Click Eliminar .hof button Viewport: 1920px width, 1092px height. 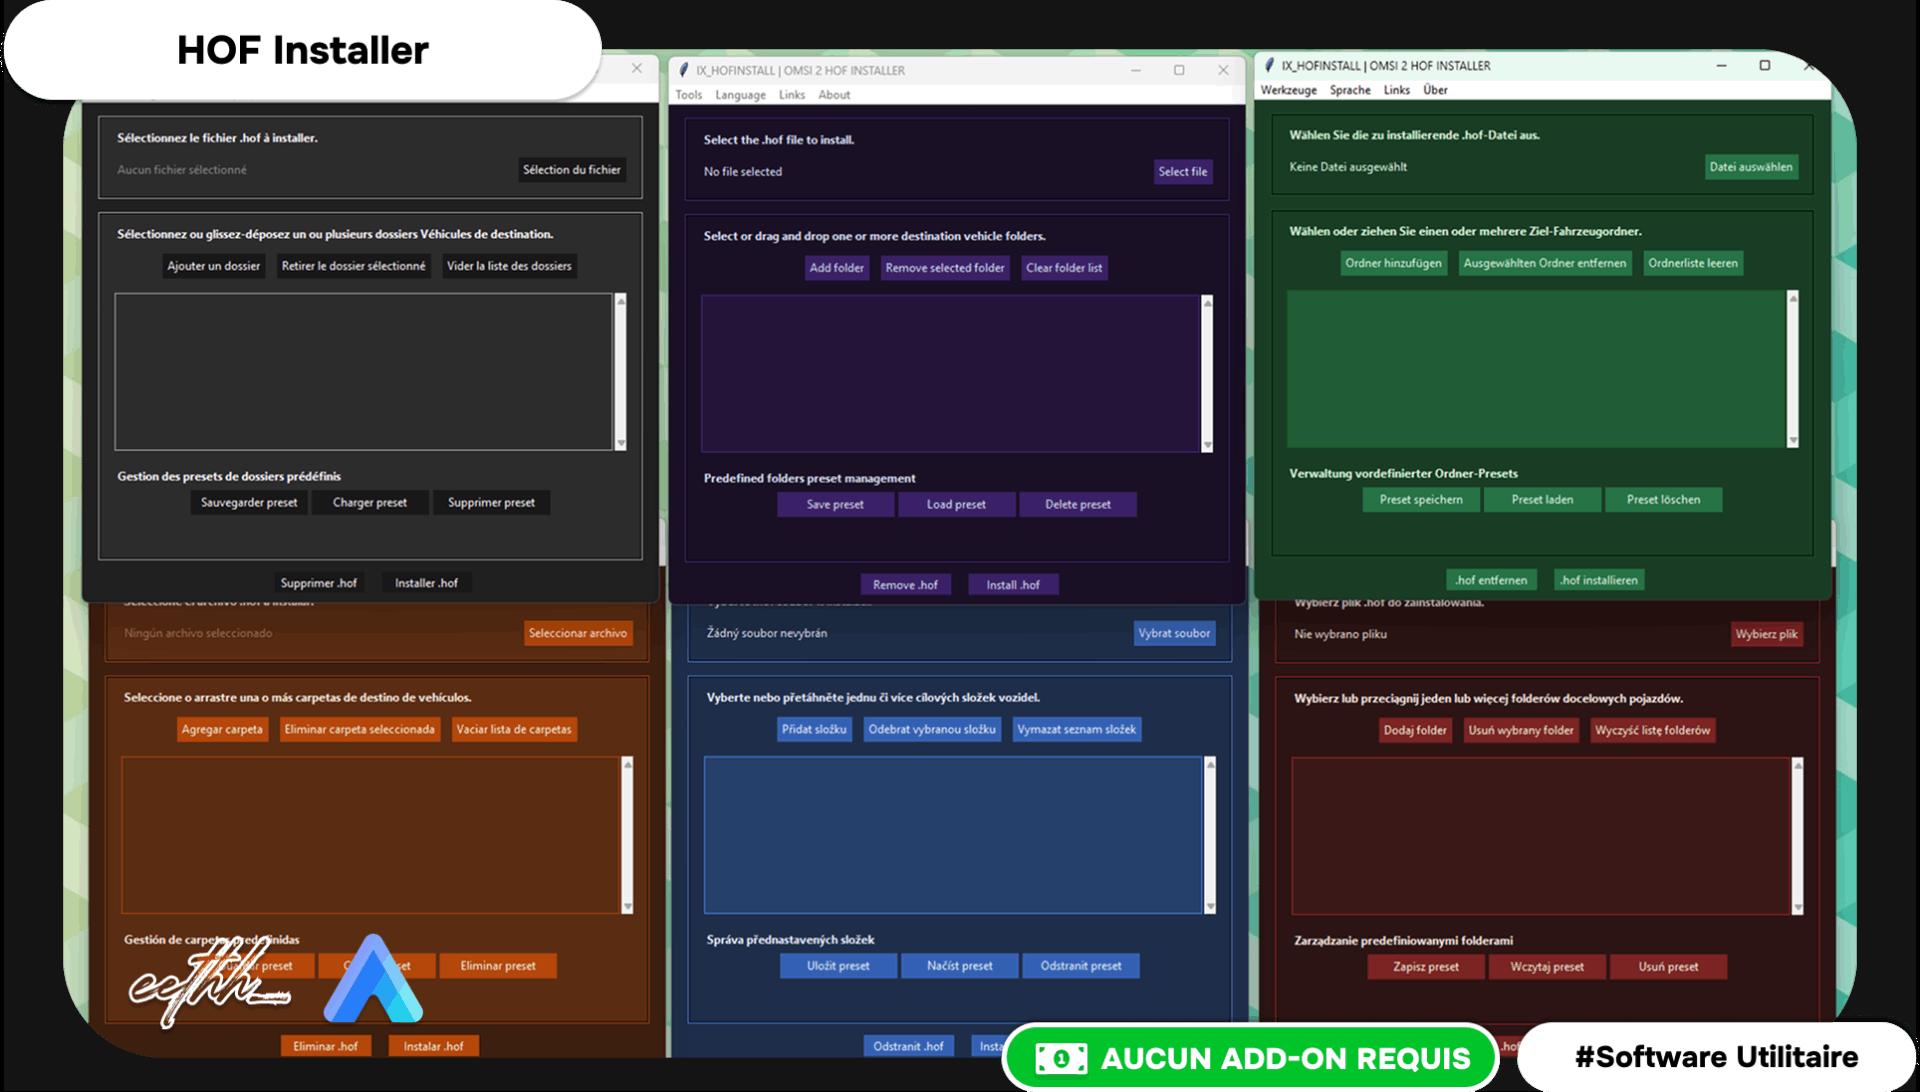pos(325,1046)
